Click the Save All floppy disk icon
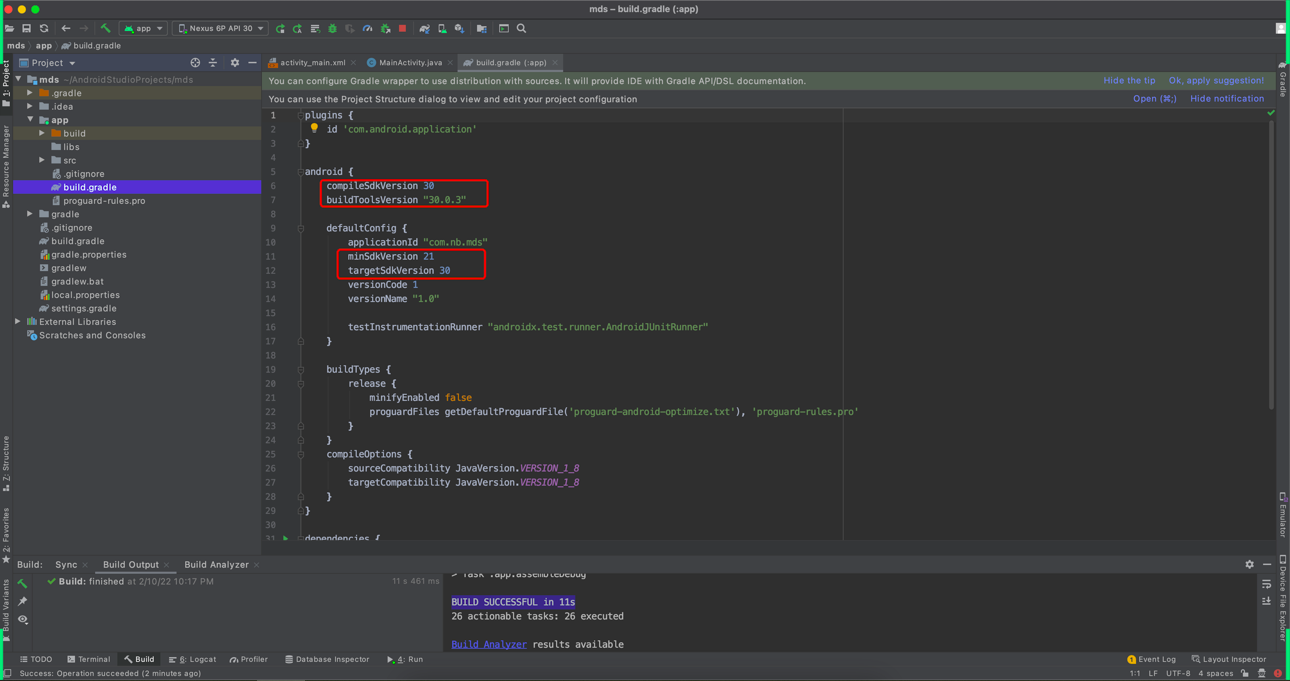The width and height of the screenshot is (1290, 681). tap(27, 29)
